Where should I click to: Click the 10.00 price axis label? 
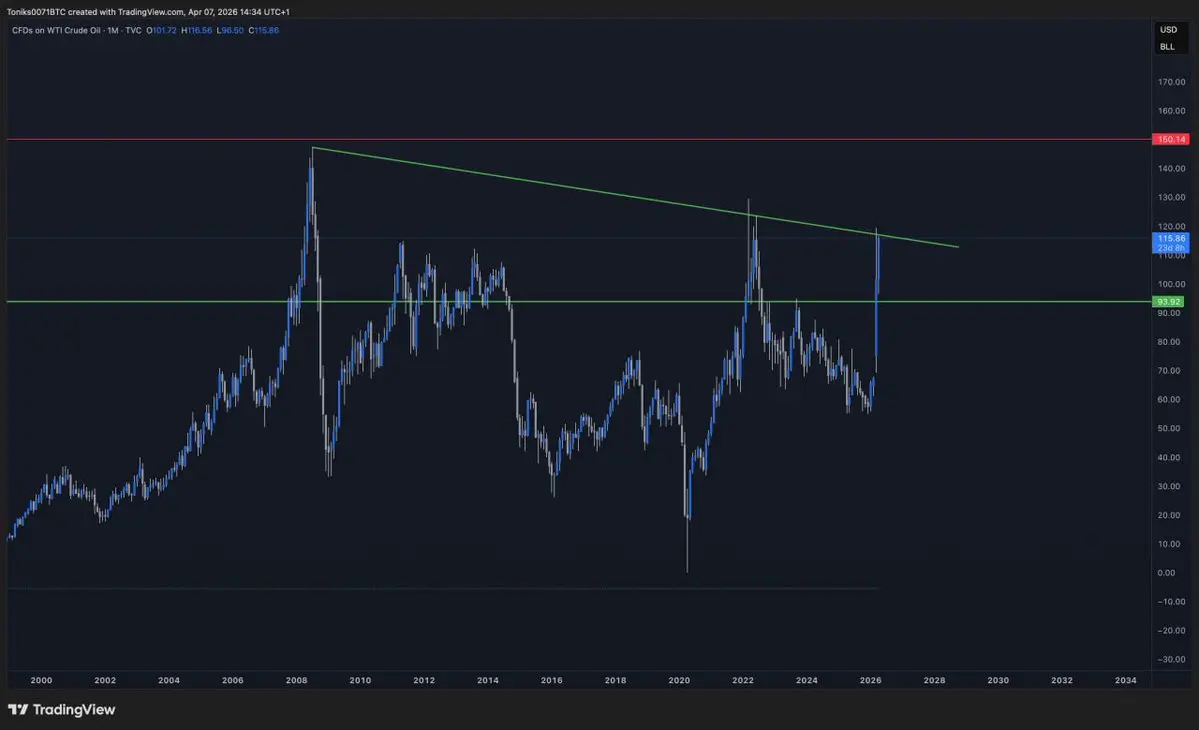tap(1168, 544)
